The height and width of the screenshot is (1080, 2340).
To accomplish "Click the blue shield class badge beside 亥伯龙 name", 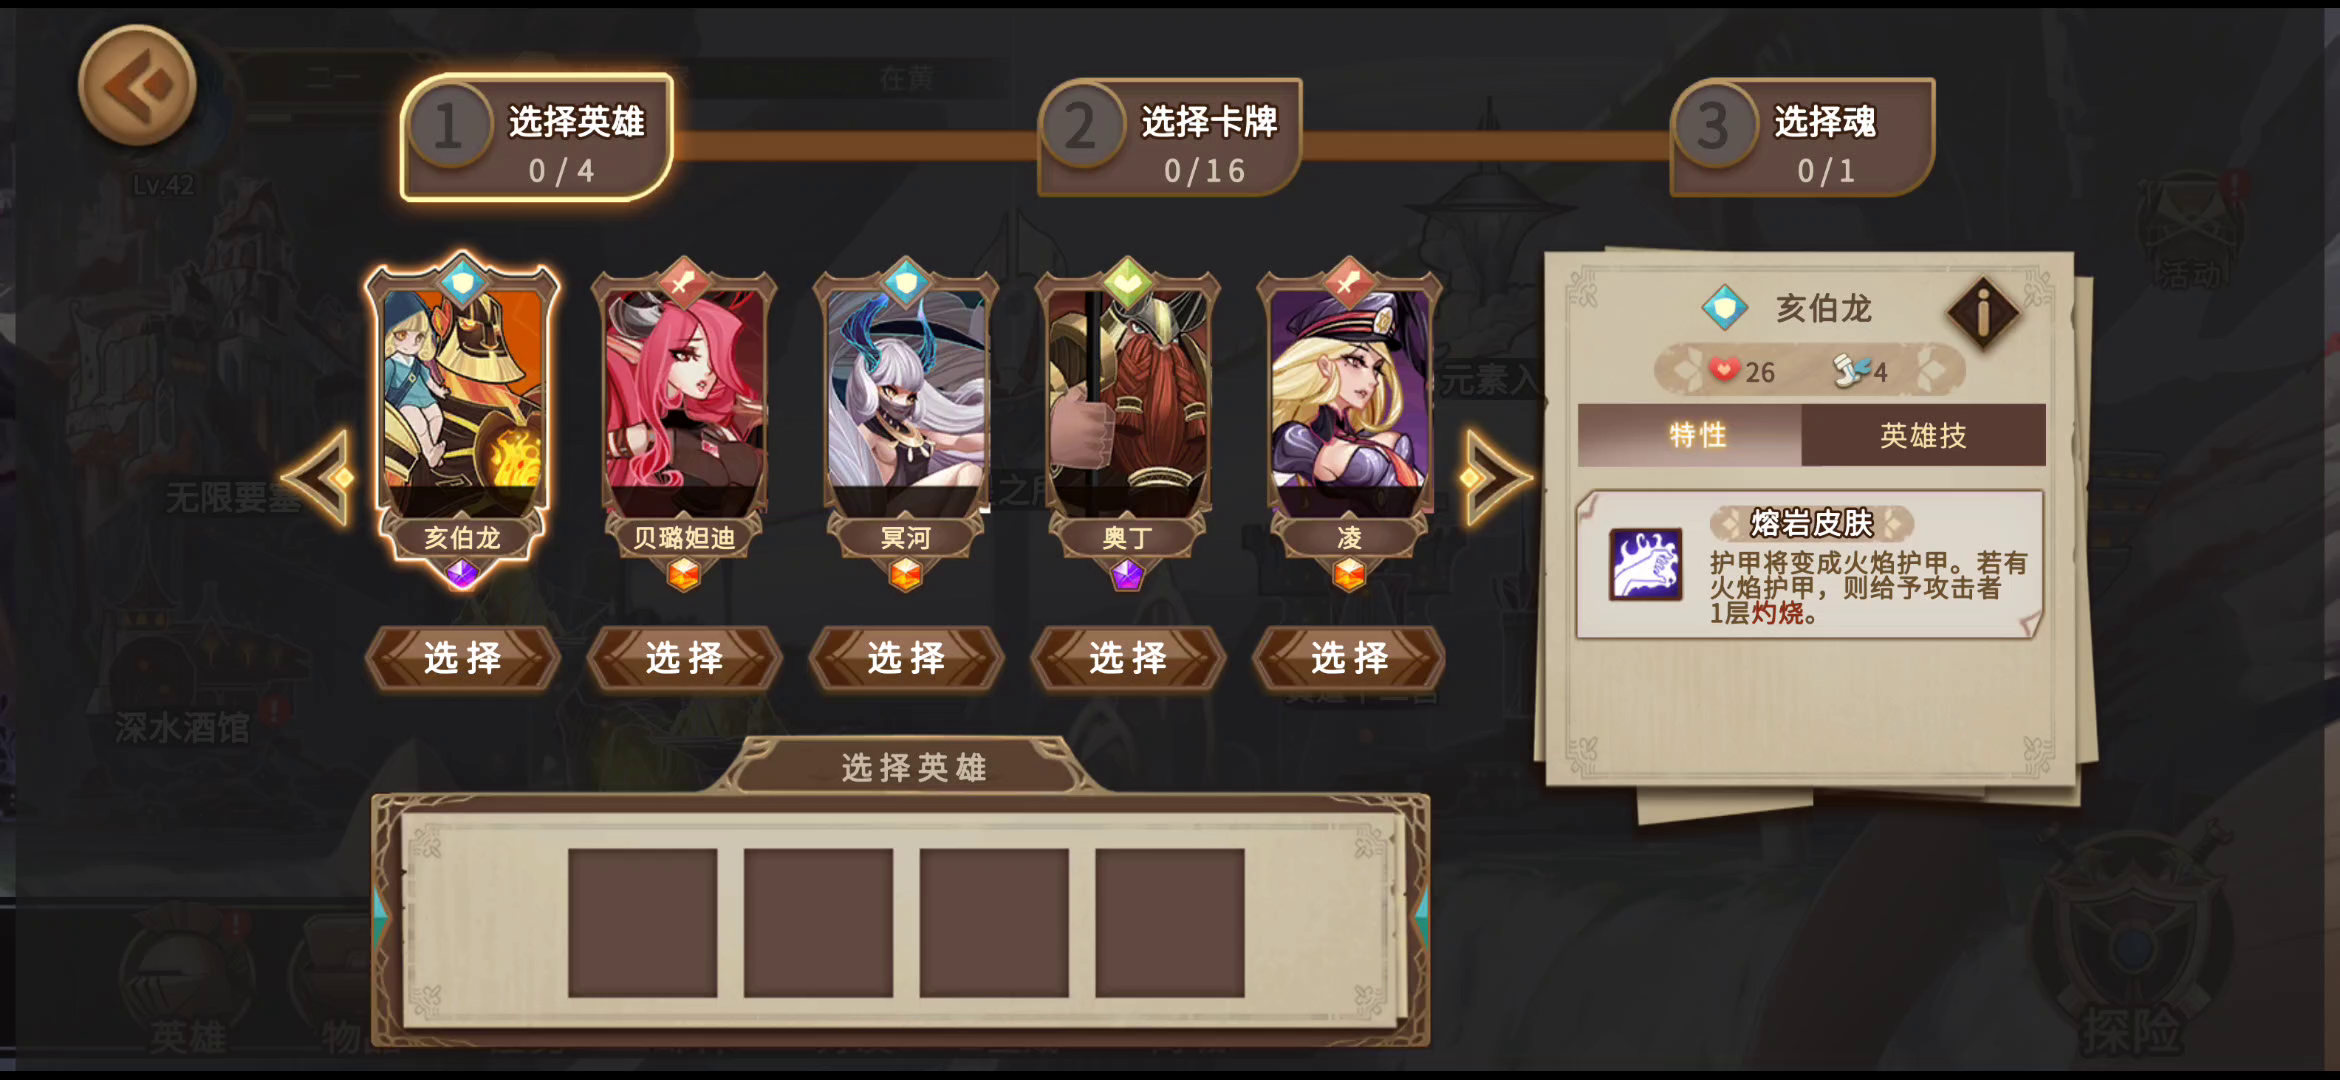I will tap(1725, 308).
